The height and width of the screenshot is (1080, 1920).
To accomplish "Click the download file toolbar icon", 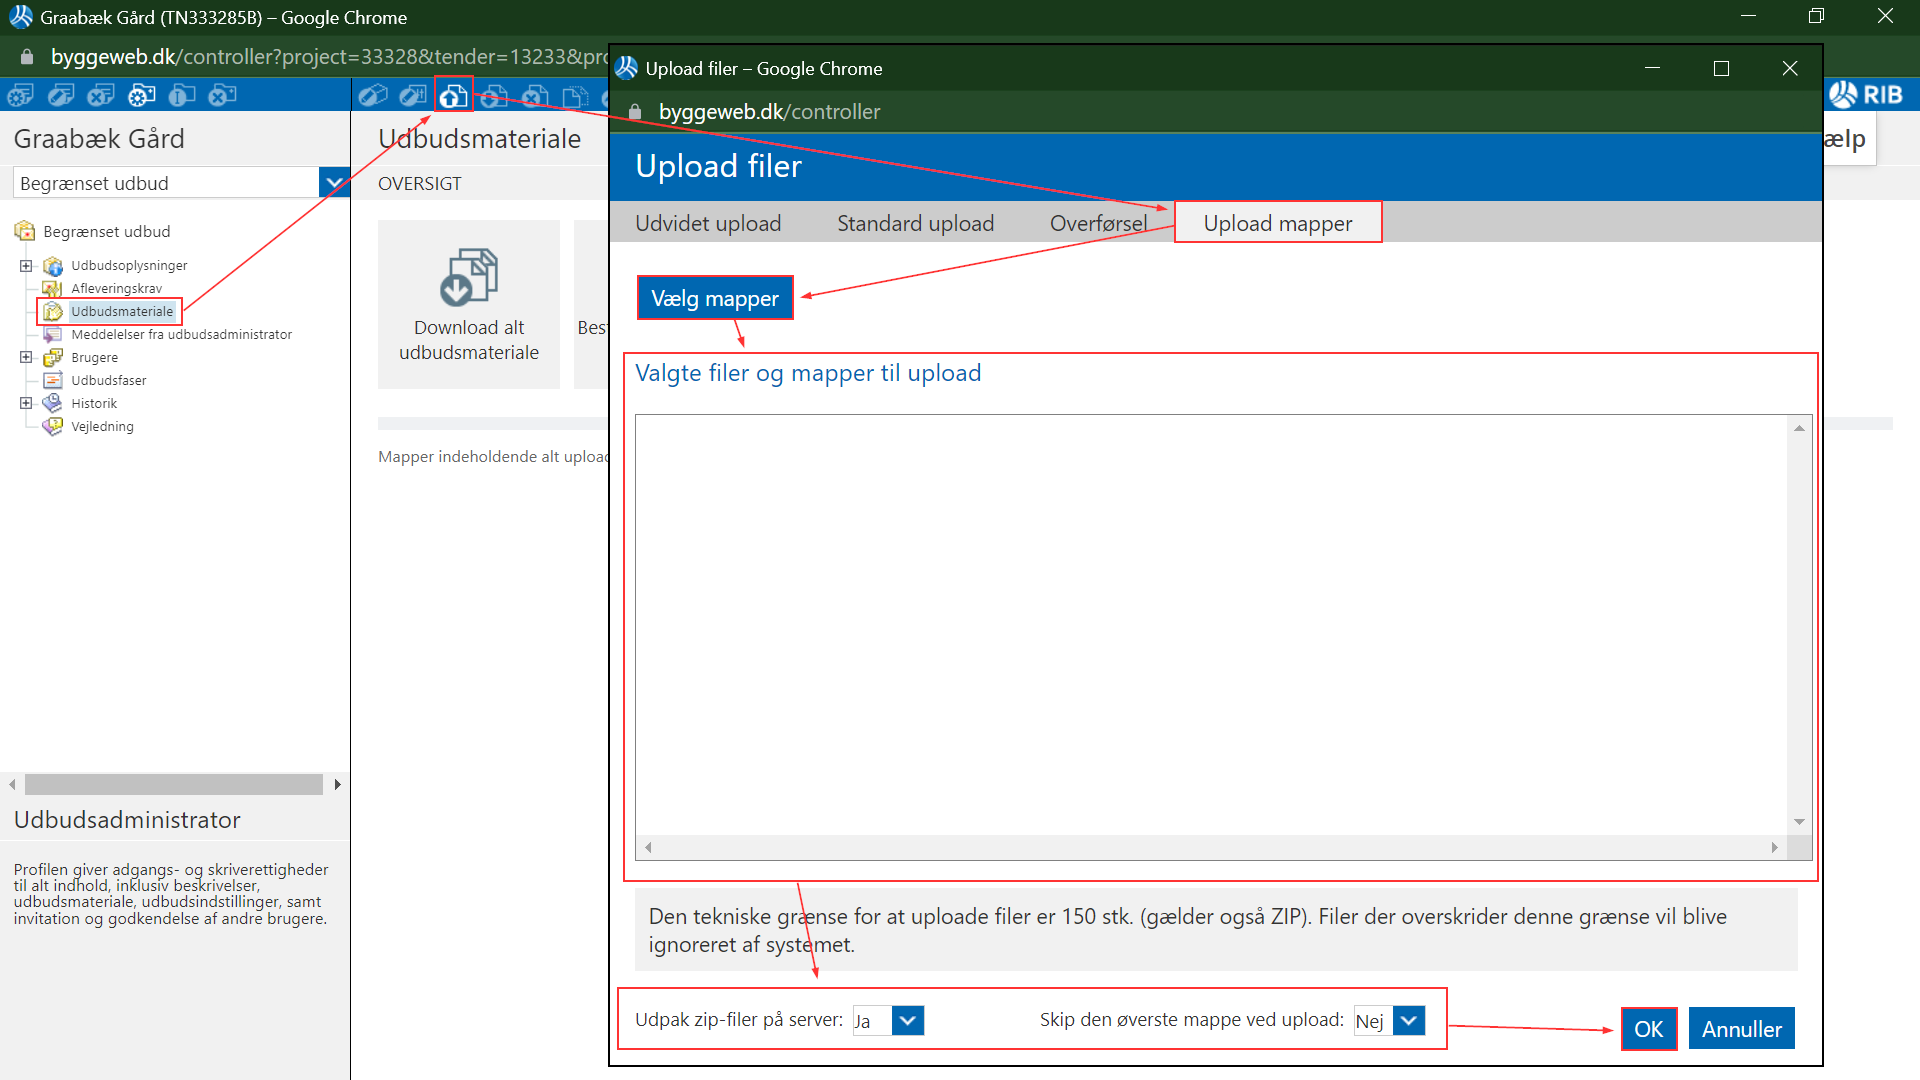I will coord(494,96).
